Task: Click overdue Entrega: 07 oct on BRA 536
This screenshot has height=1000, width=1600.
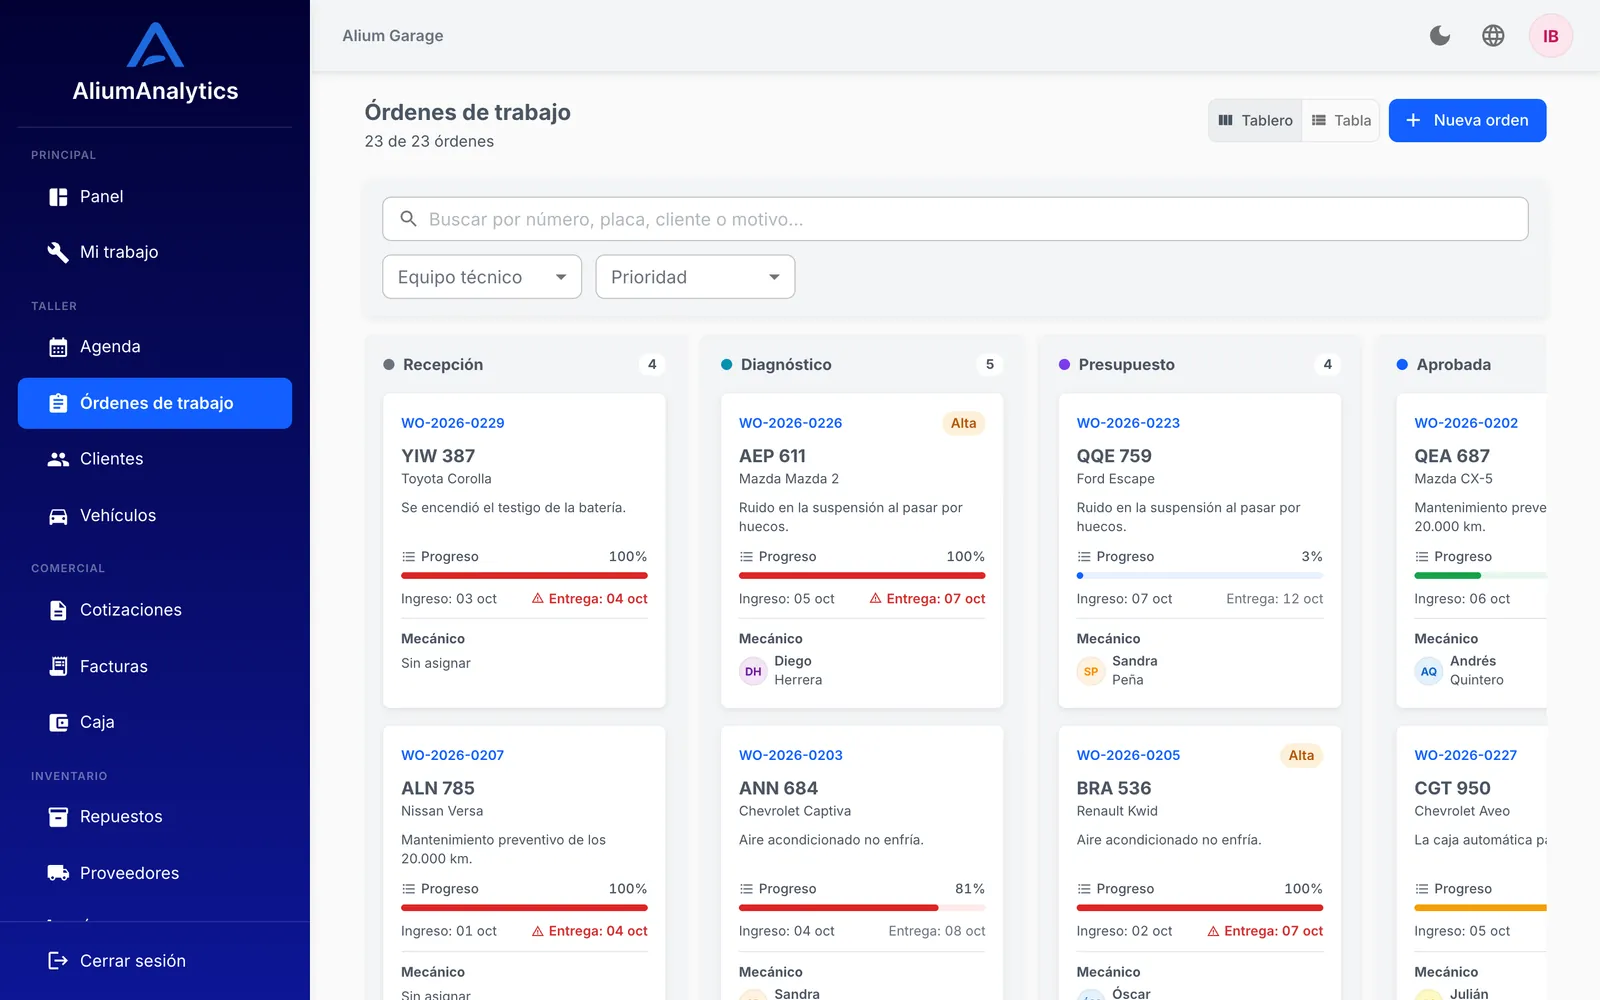Action: (x=1265, y=931)
